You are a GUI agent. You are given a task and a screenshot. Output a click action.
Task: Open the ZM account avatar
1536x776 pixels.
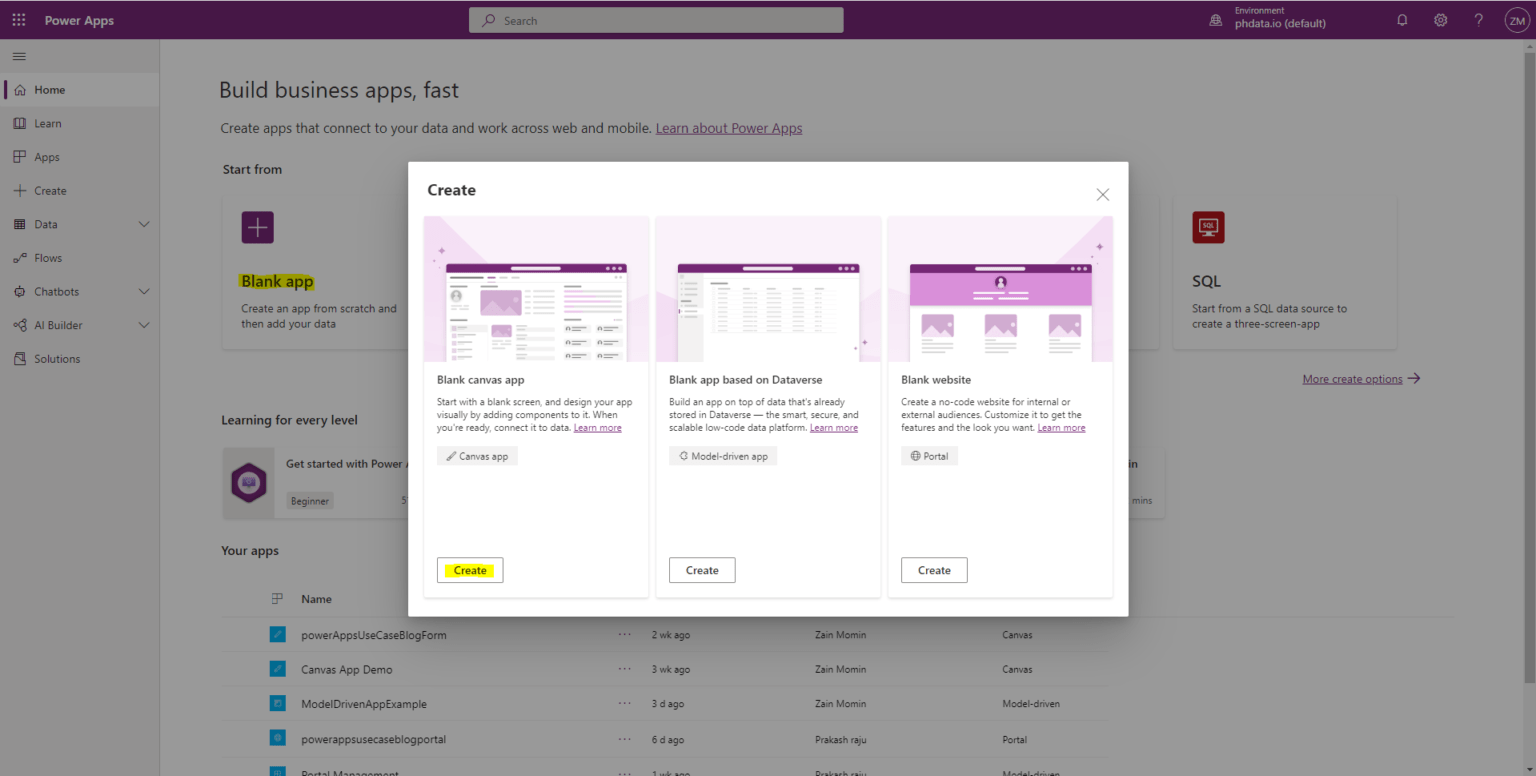[1516, 19]
